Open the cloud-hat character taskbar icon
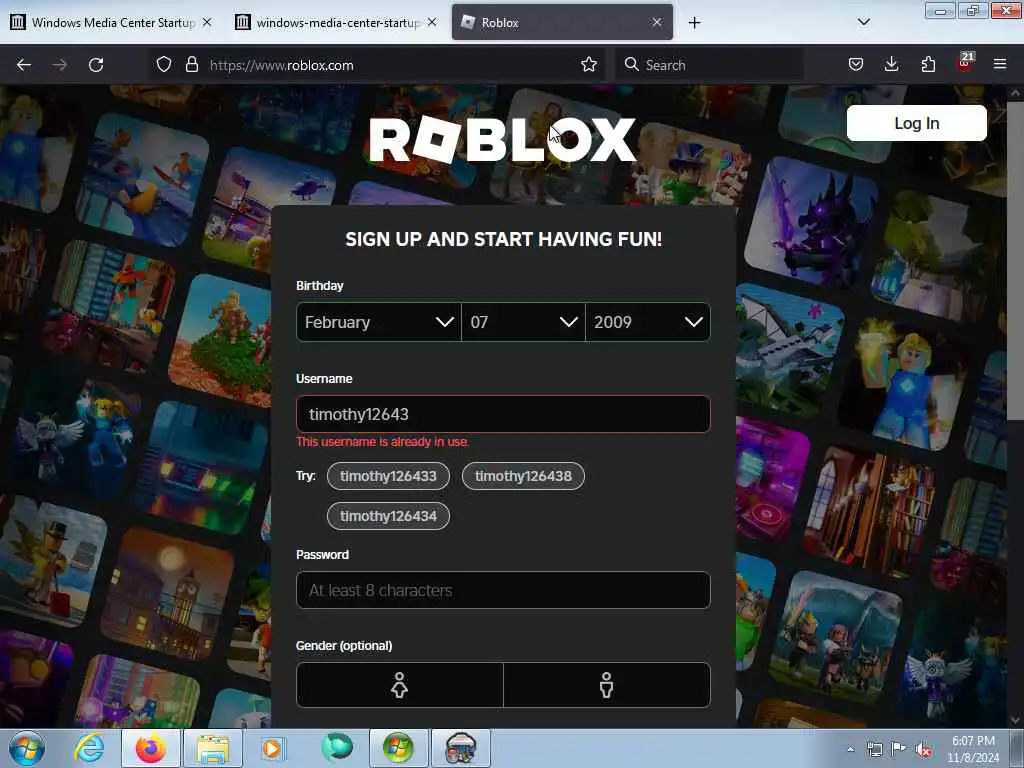 [461, 748]
